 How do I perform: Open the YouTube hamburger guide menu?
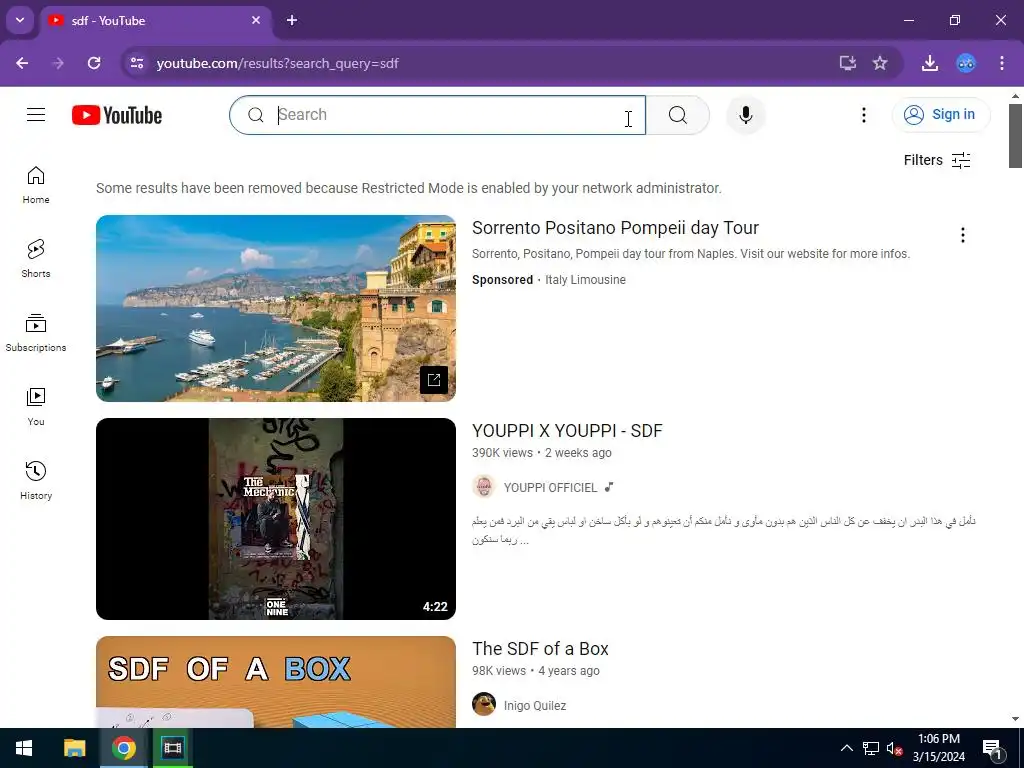tap(36, 115)
